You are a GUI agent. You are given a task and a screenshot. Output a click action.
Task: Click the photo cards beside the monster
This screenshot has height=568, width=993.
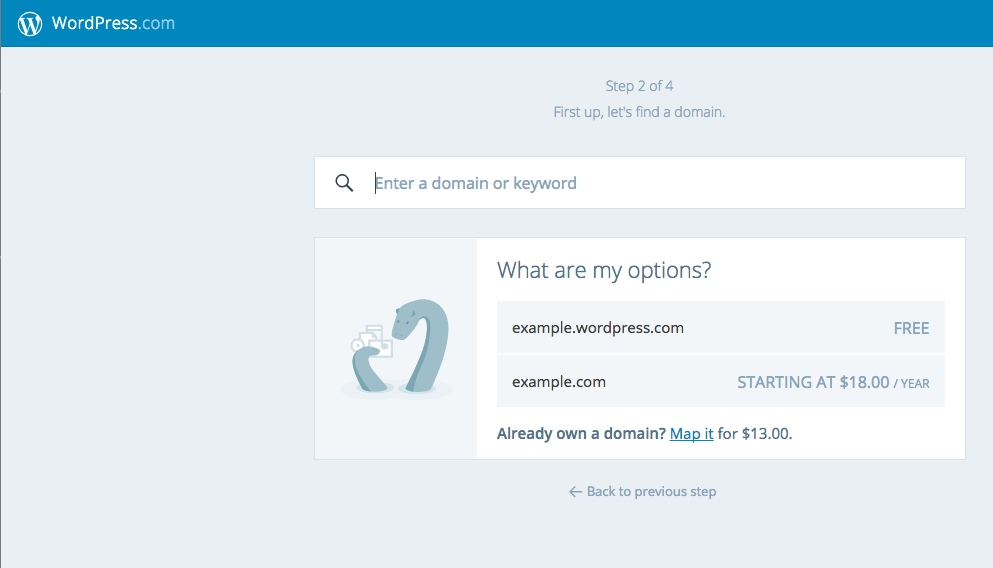(x=372, y=341)
